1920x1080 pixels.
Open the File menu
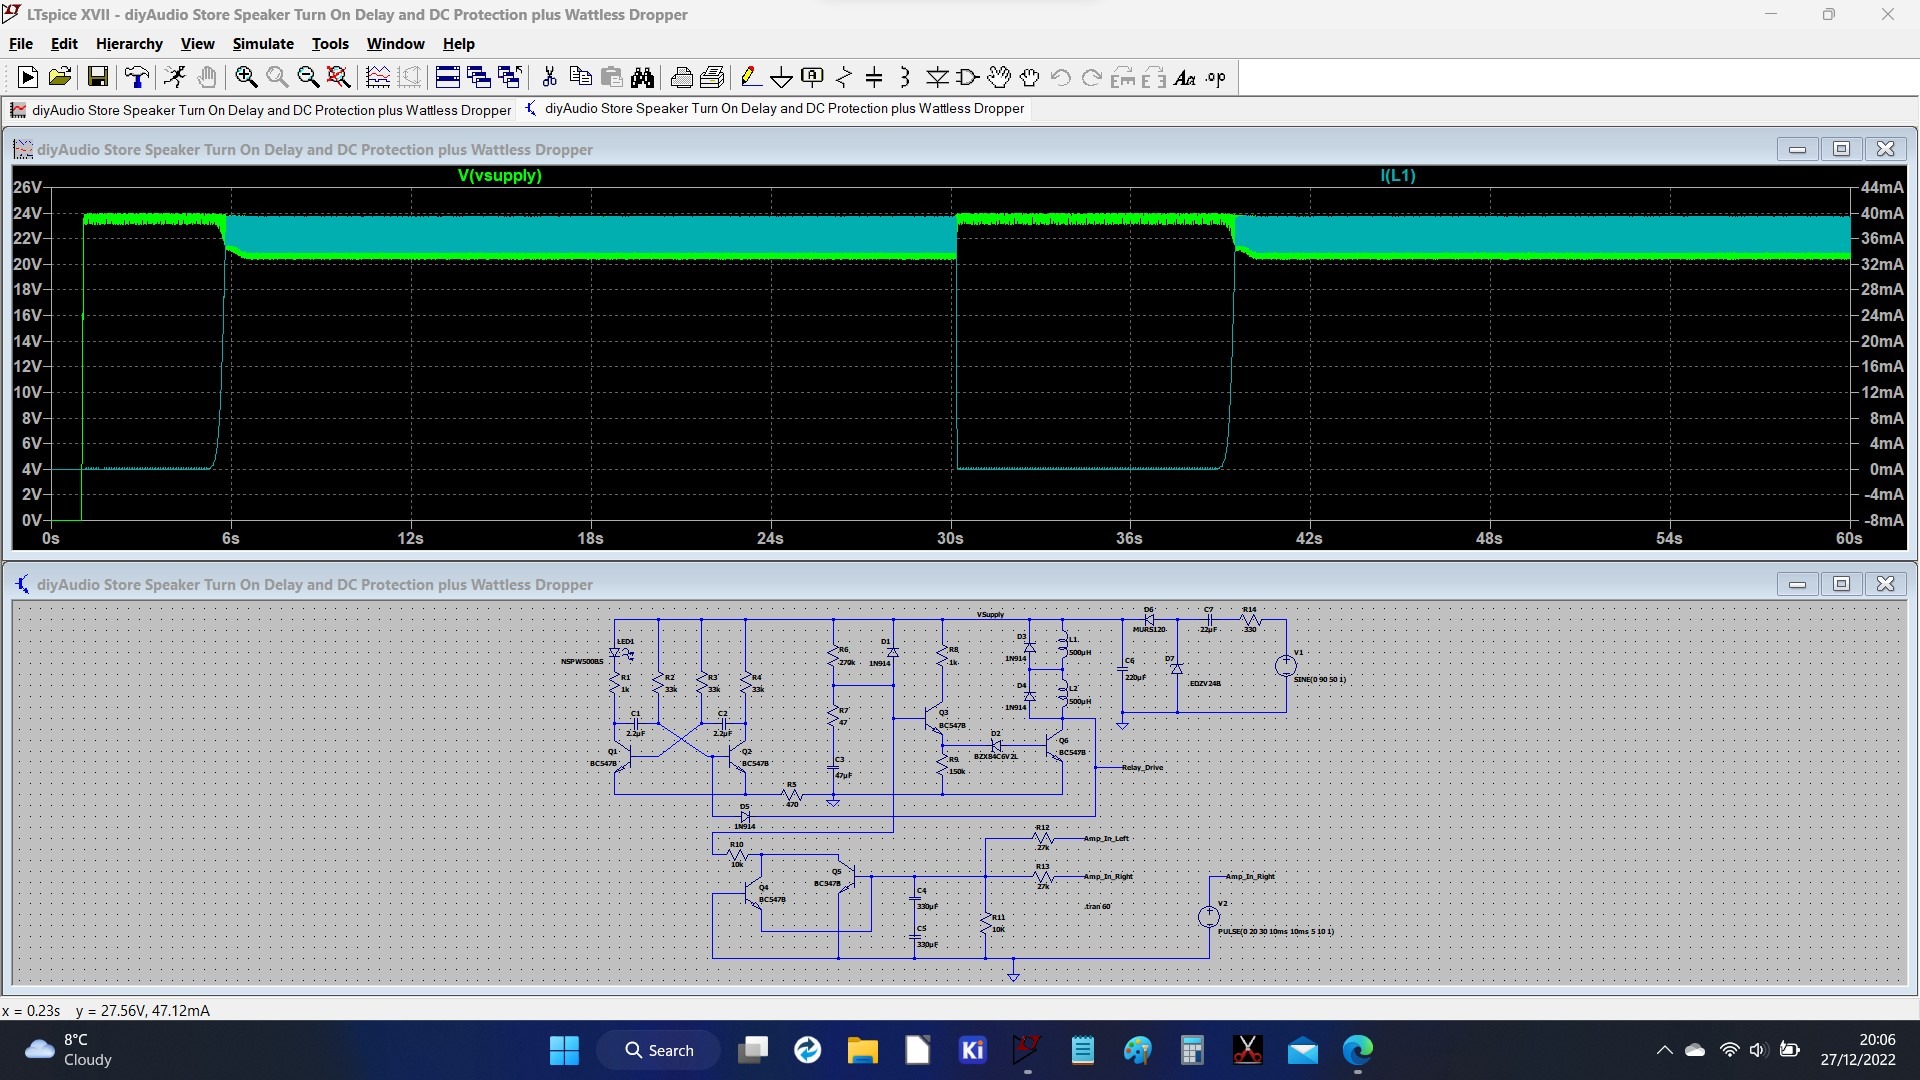click(21, 44)
